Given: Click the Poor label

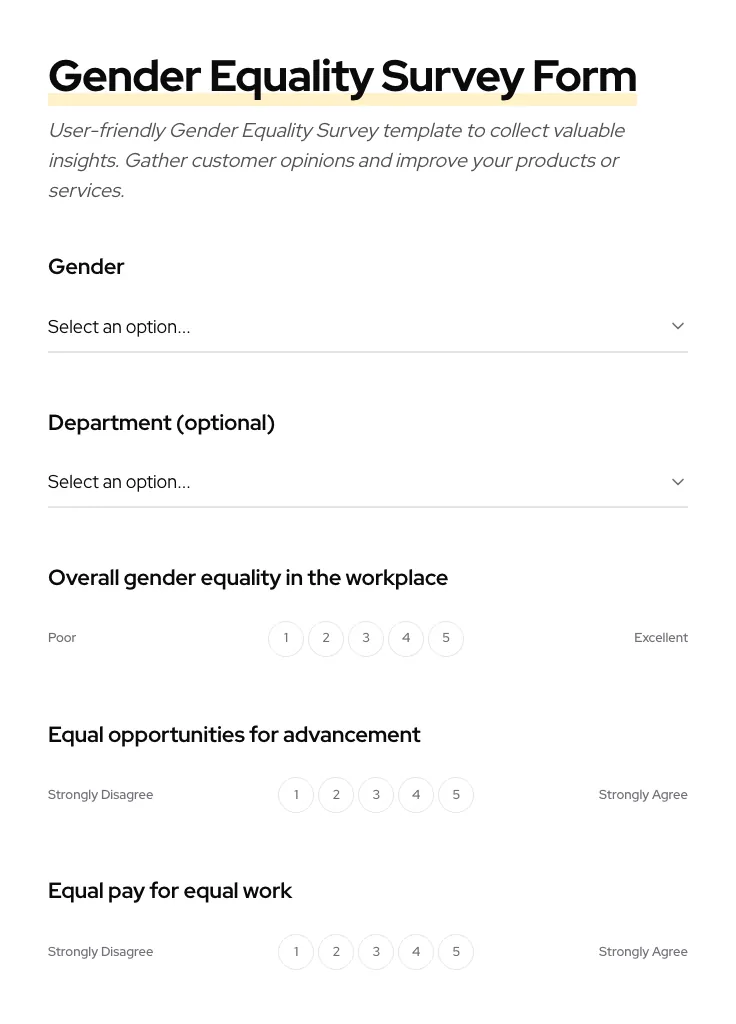Looking at the screenshot, I should pyautogui.click(x=62, y=637).
